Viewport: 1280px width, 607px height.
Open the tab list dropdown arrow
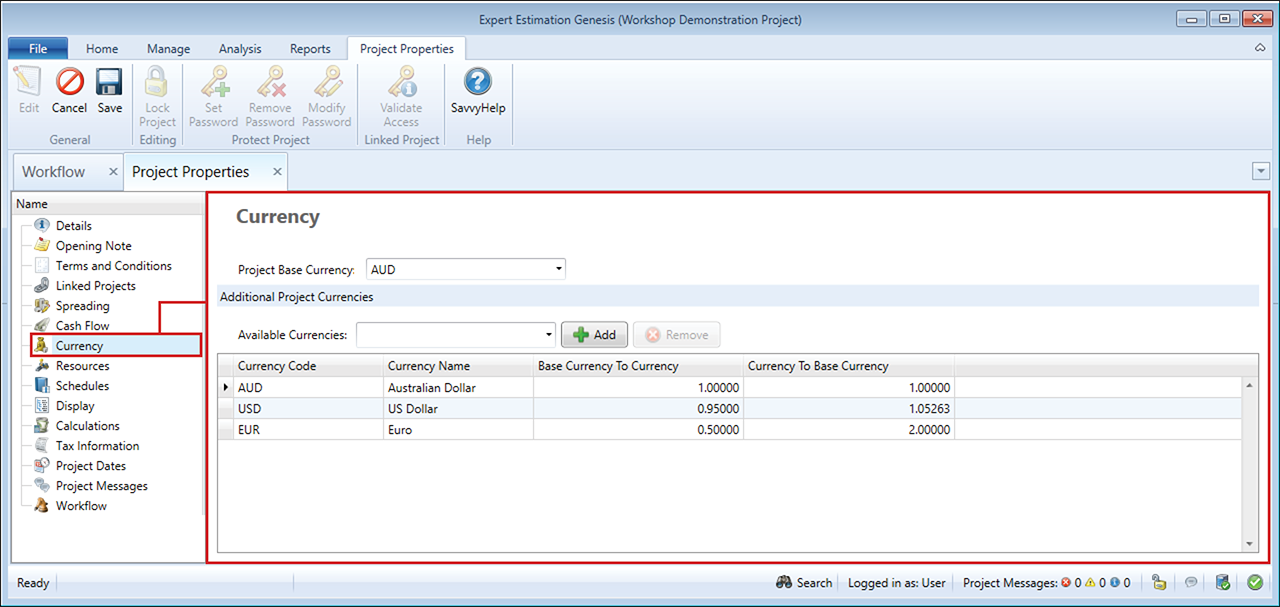[1260, 172]
